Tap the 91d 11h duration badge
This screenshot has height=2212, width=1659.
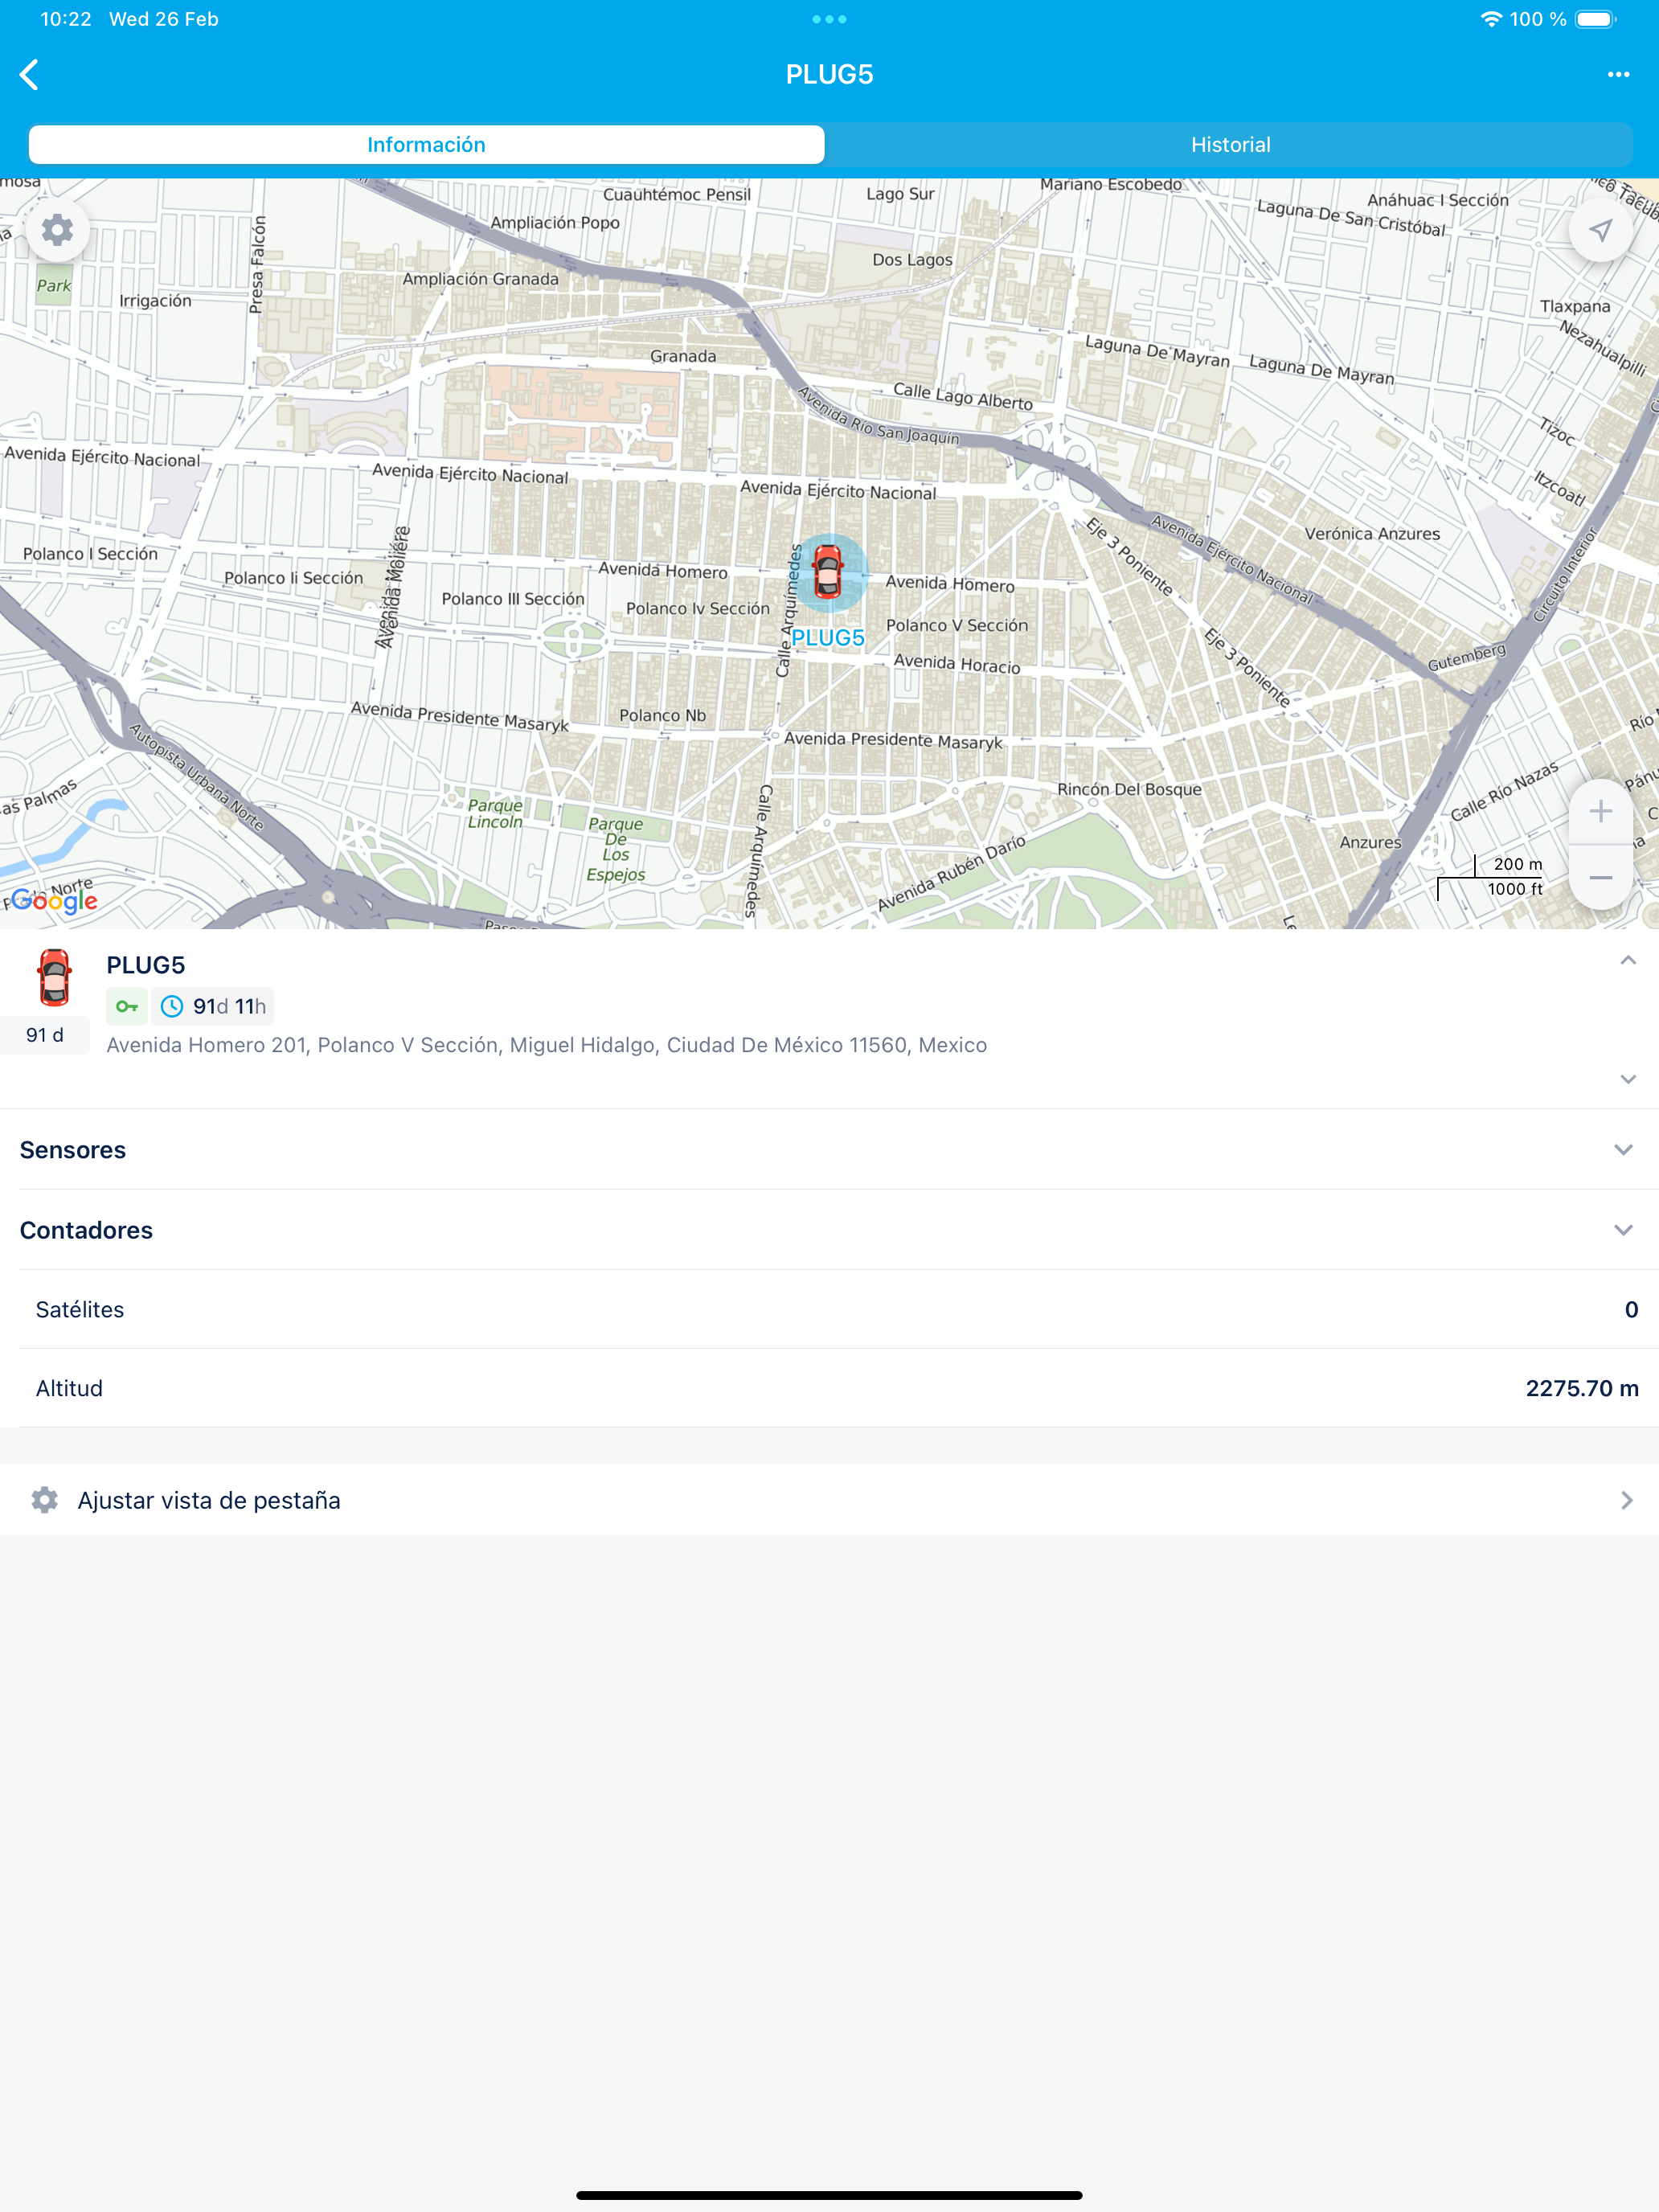click(x=212, y=1006)
